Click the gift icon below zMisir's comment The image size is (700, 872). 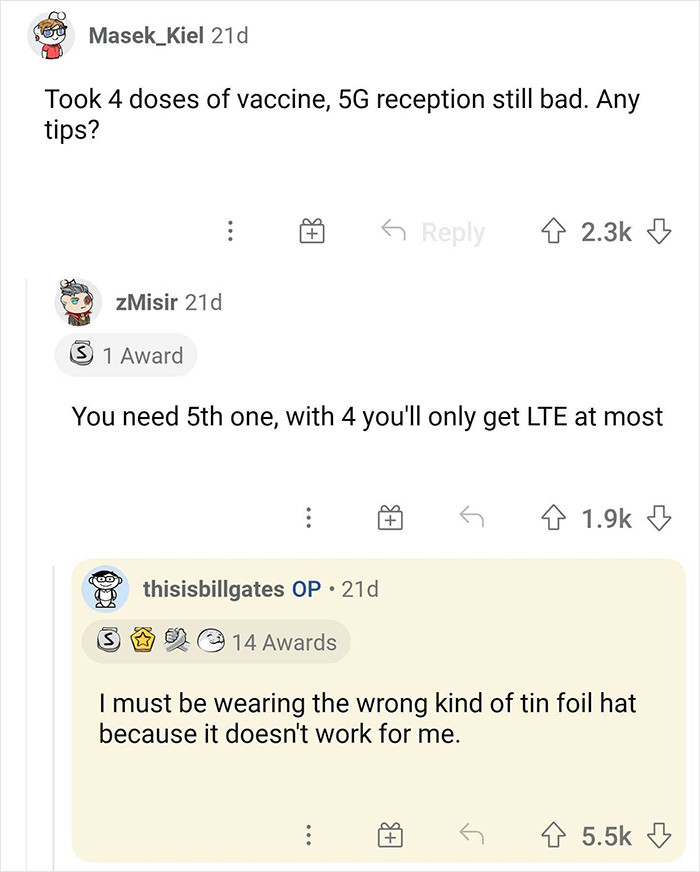point(390,517)
